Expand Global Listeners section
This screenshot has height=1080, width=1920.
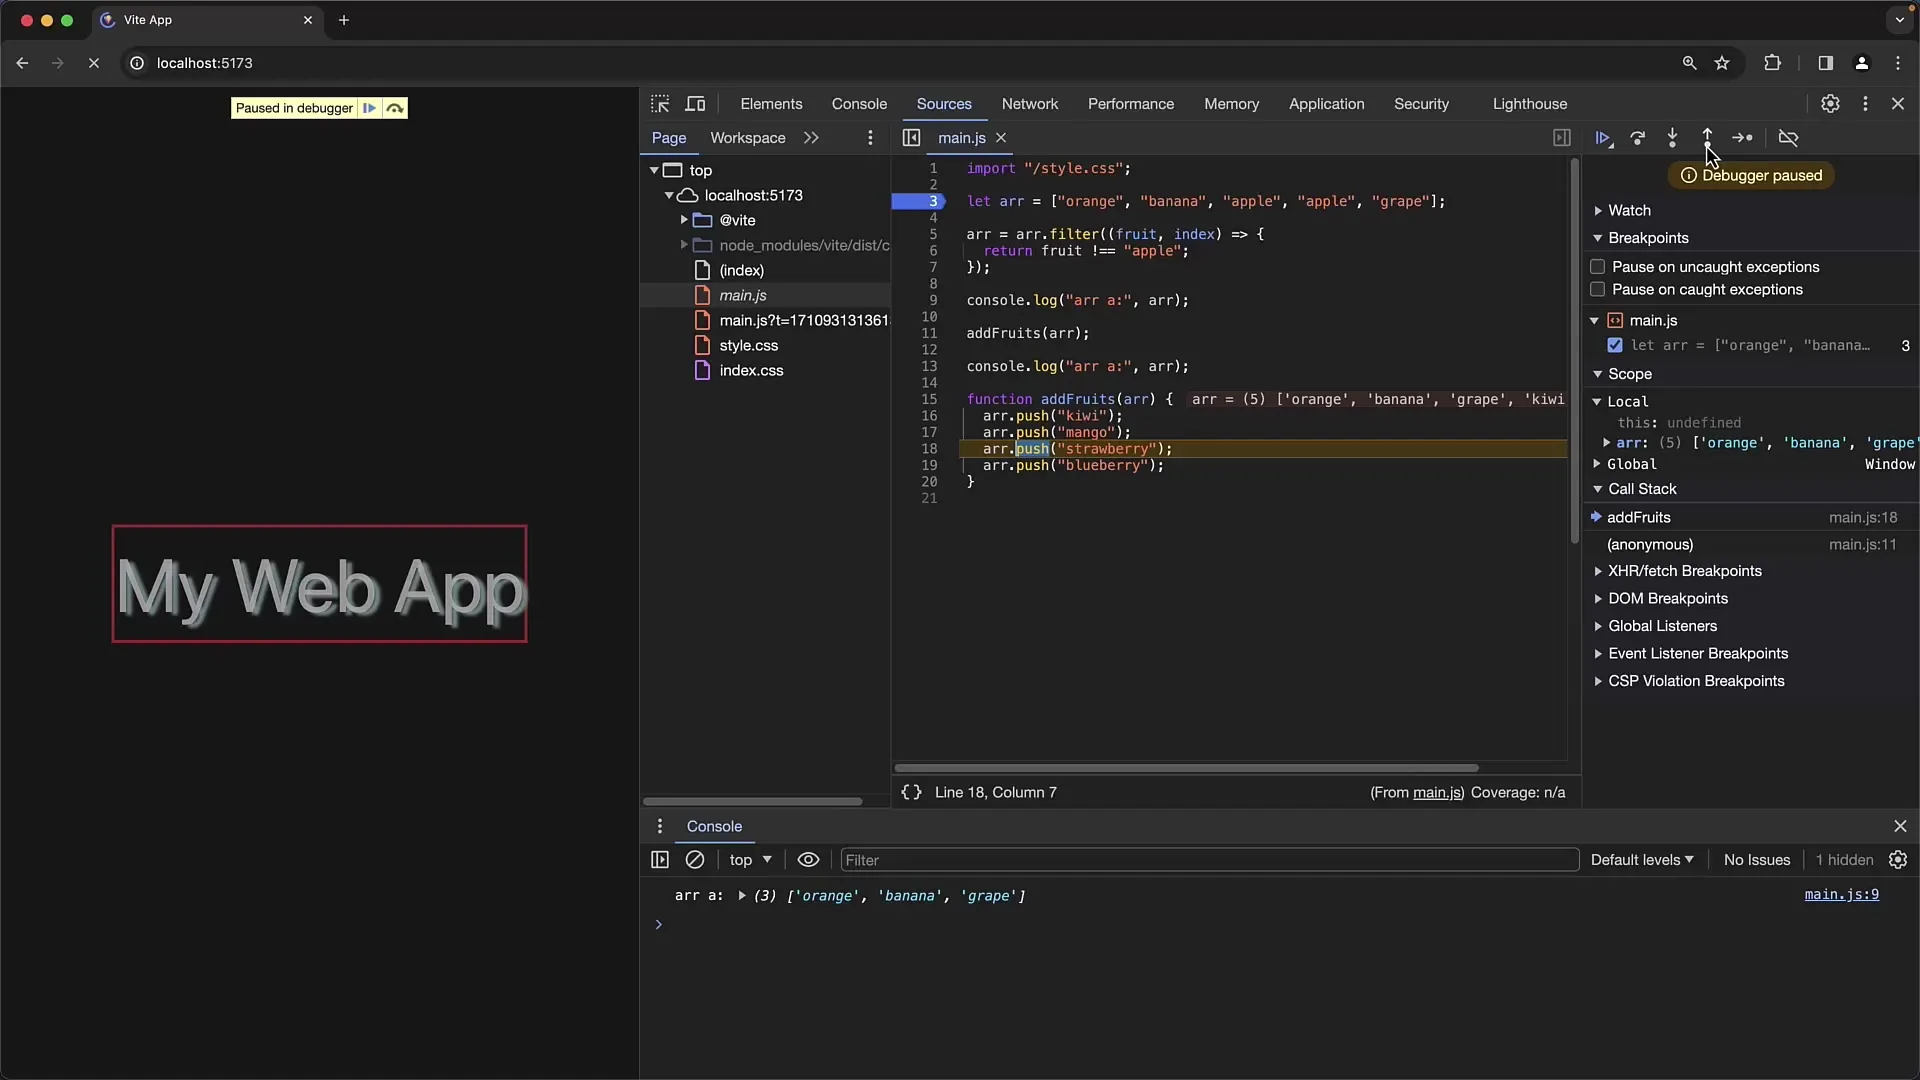pyautogui.click(x=1662, y=626)
